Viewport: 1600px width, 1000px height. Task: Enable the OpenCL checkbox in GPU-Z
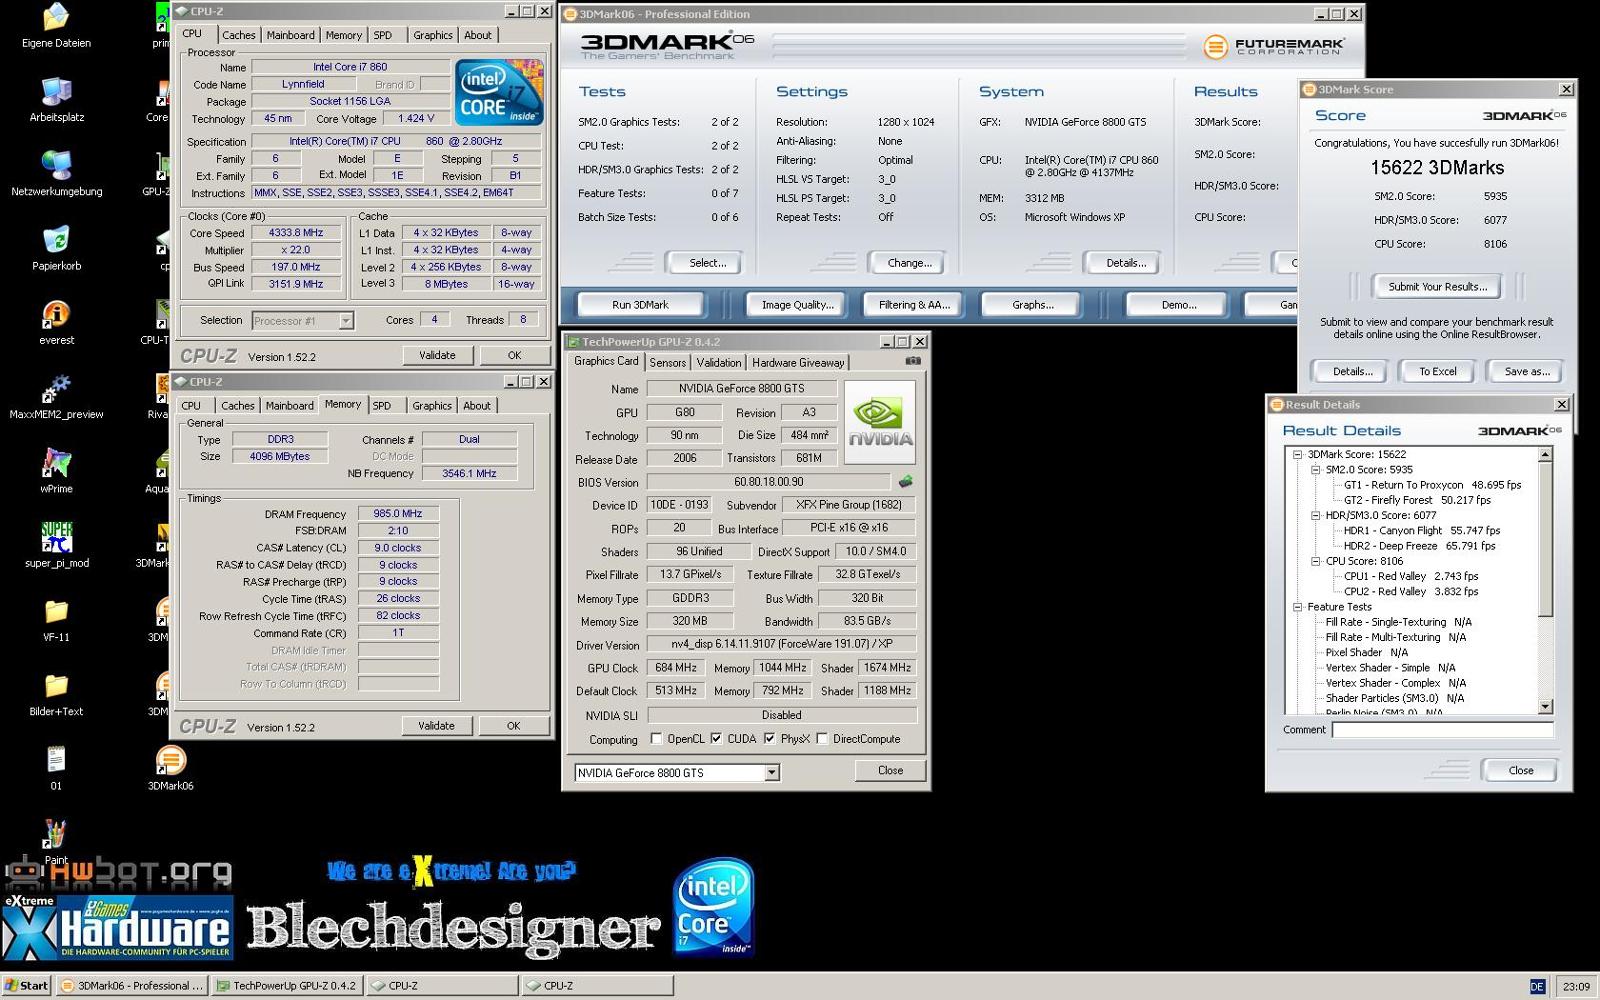(x=656, y=739)
